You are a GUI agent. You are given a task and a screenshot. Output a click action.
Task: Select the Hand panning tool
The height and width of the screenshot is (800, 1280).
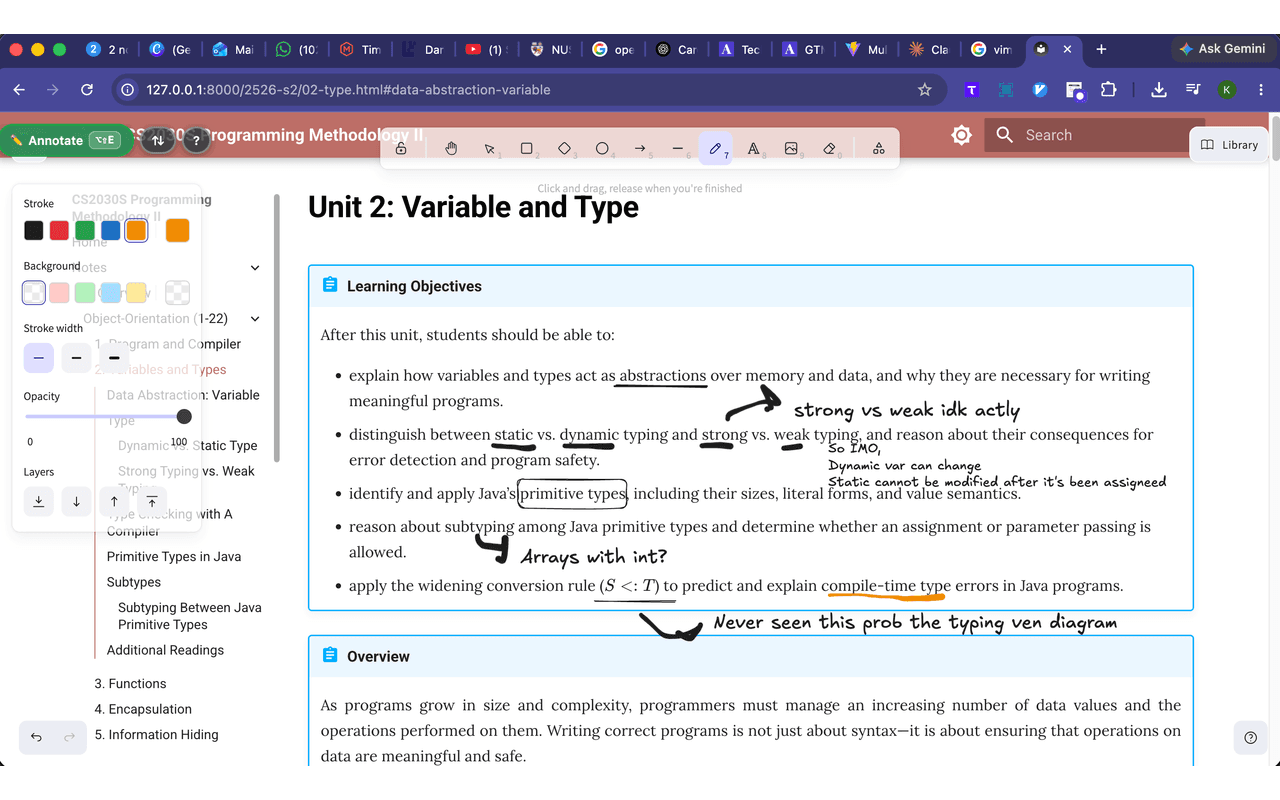[451, 149]
